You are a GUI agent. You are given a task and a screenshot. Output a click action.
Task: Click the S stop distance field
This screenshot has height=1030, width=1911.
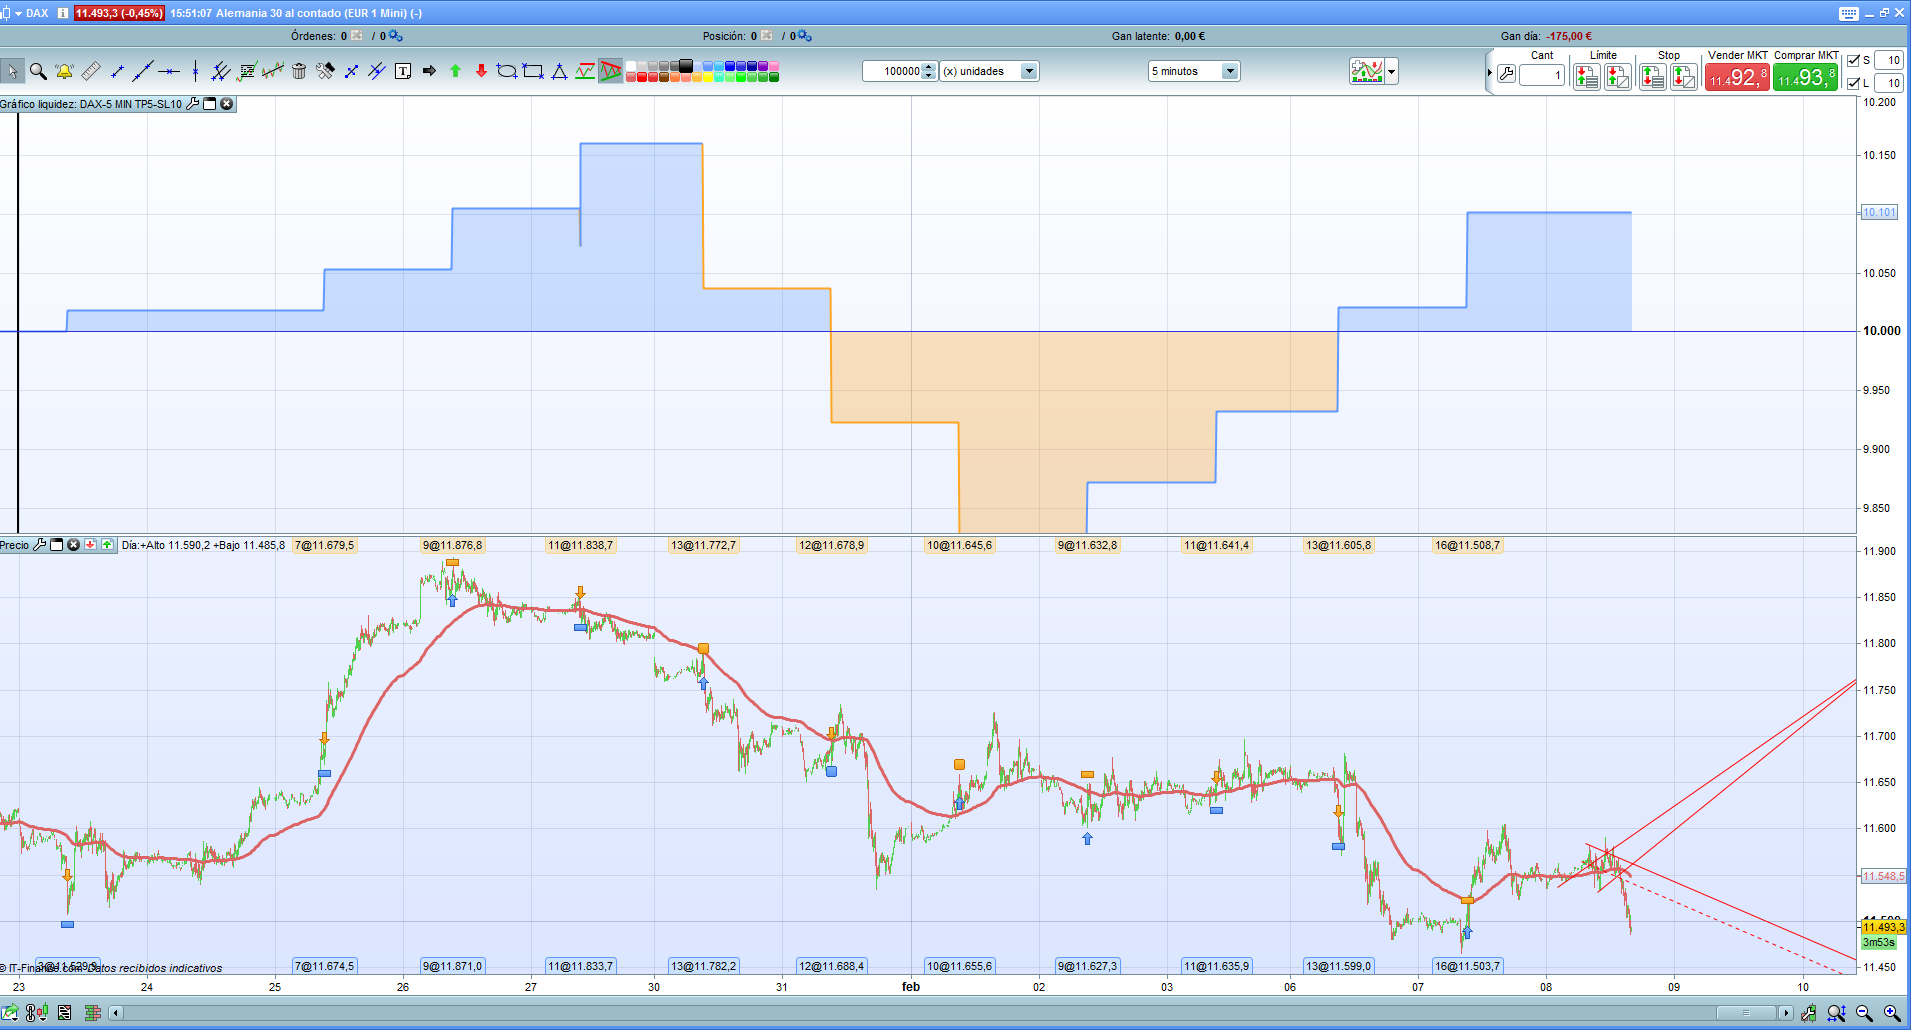(1888, 60)
